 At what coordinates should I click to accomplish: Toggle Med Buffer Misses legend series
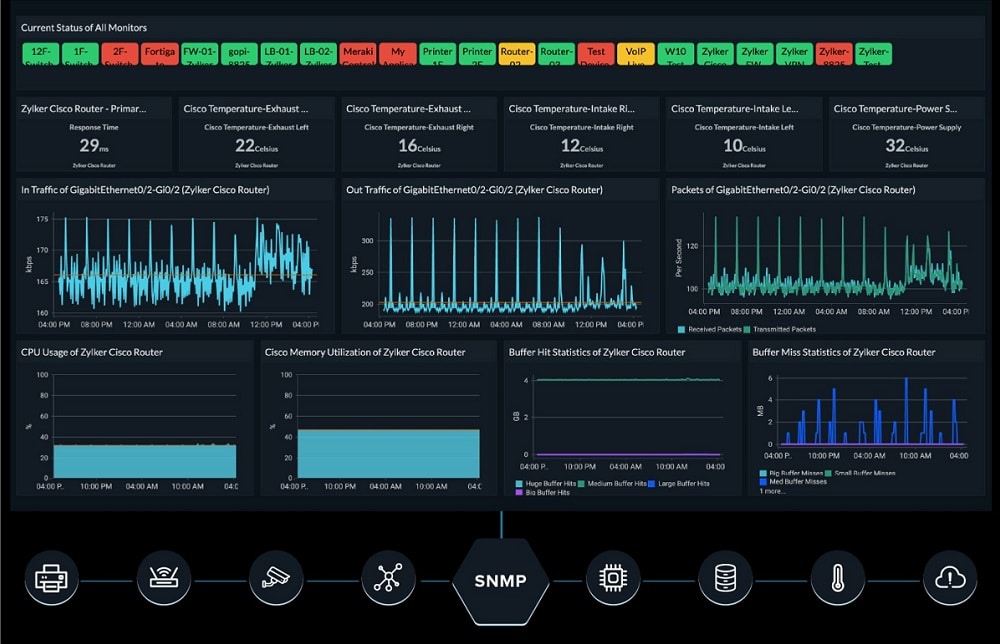793,482
